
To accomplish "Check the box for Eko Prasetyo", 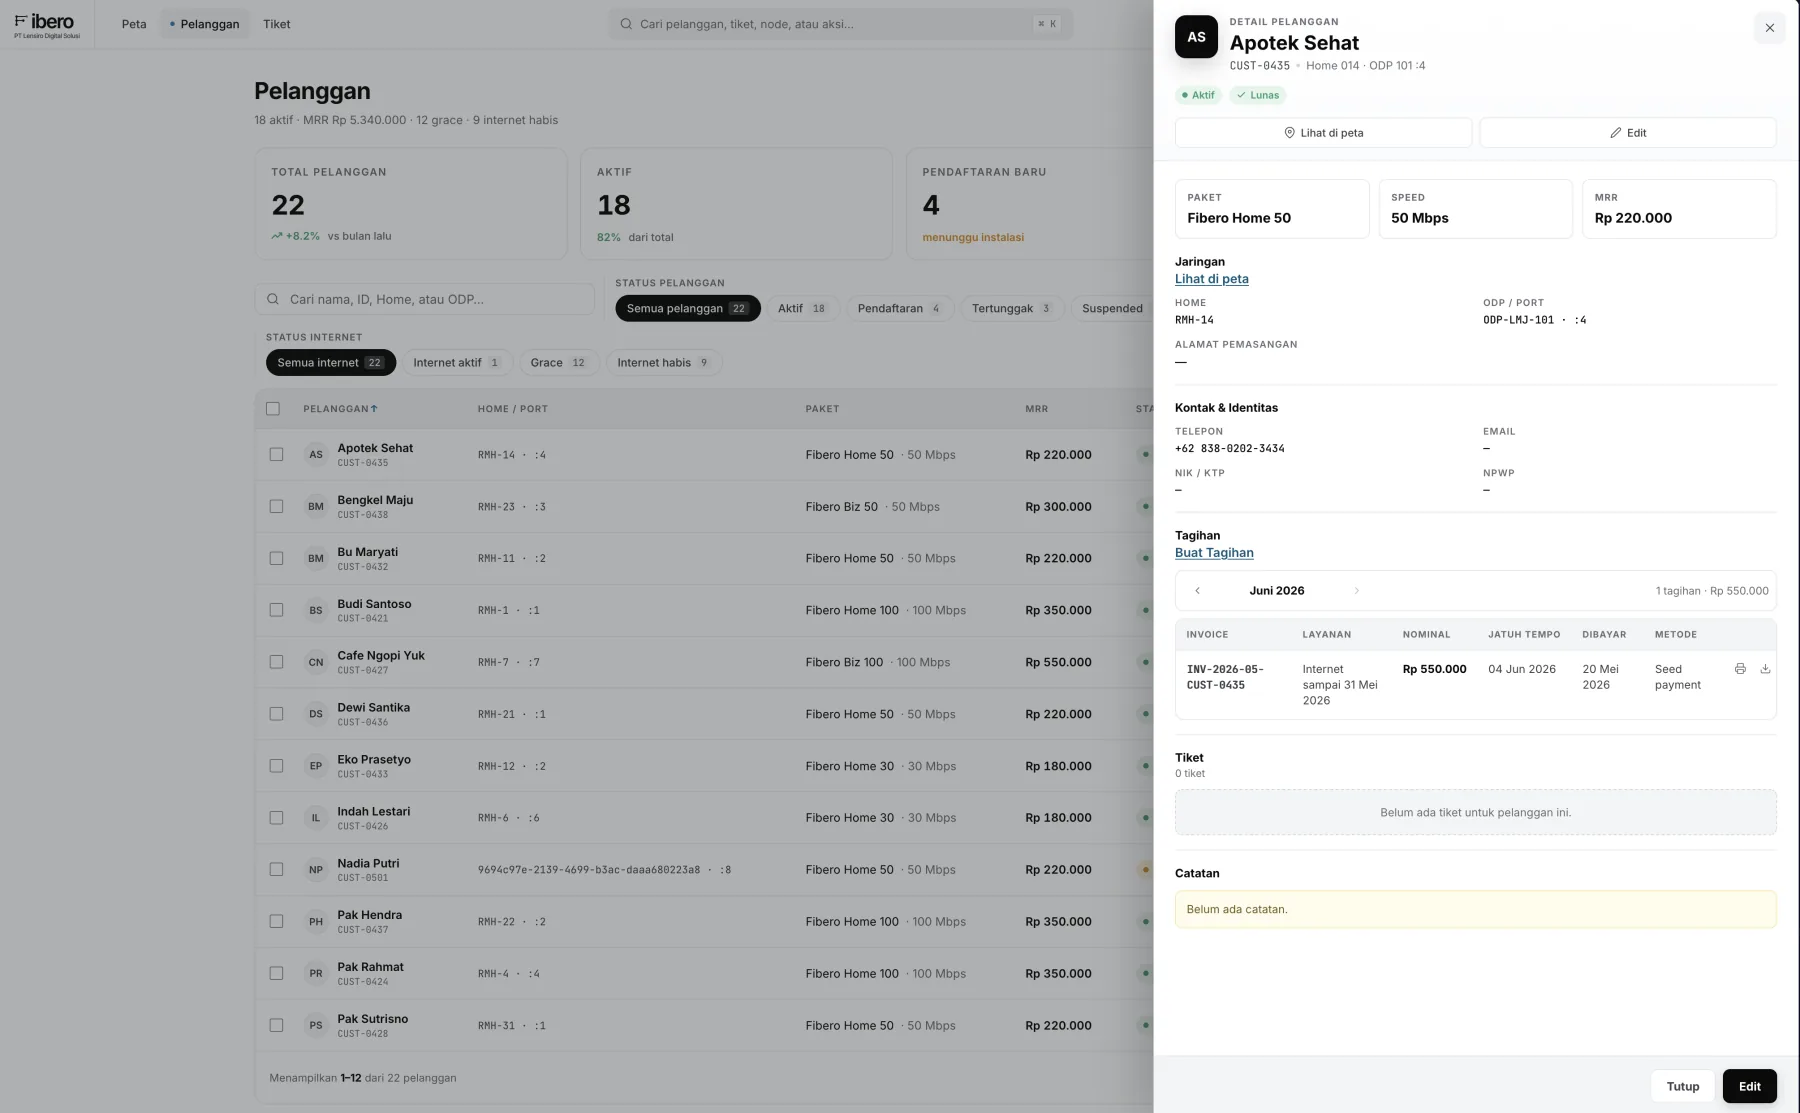I will point(276,766).
